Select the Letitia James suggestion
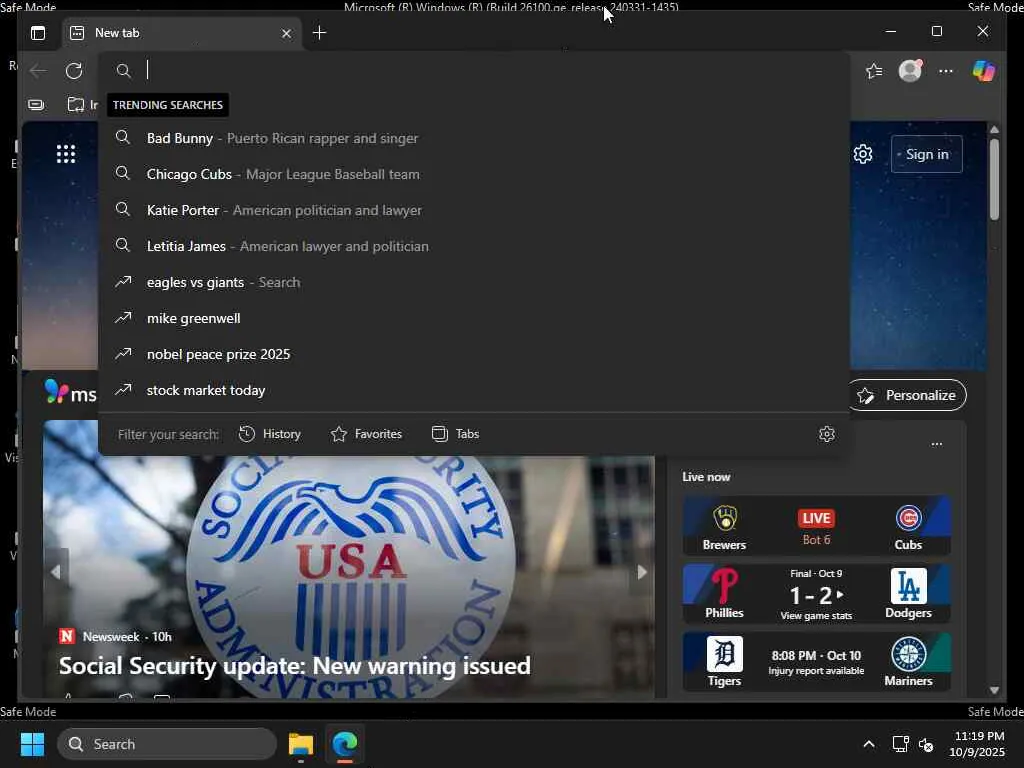 point(474,246)
